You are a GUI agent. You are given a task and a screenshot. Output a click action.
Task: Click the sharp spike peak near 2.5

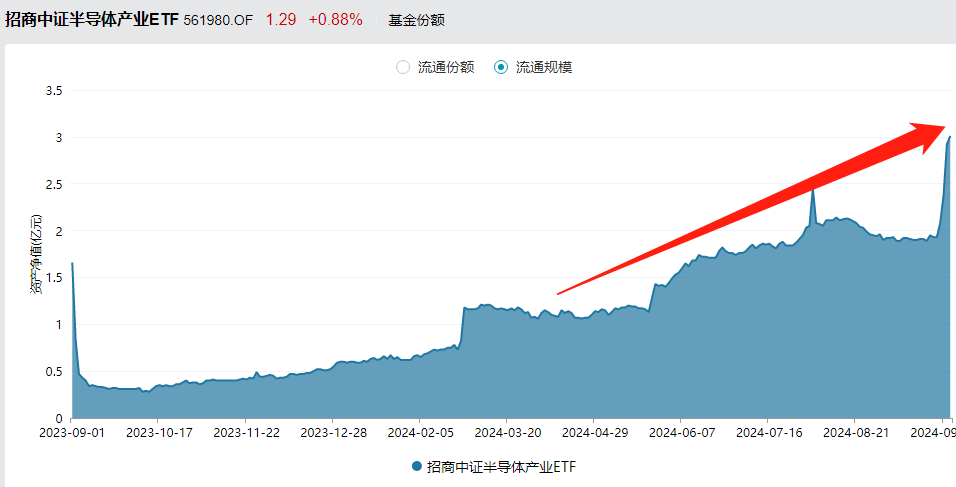(812, 189)
